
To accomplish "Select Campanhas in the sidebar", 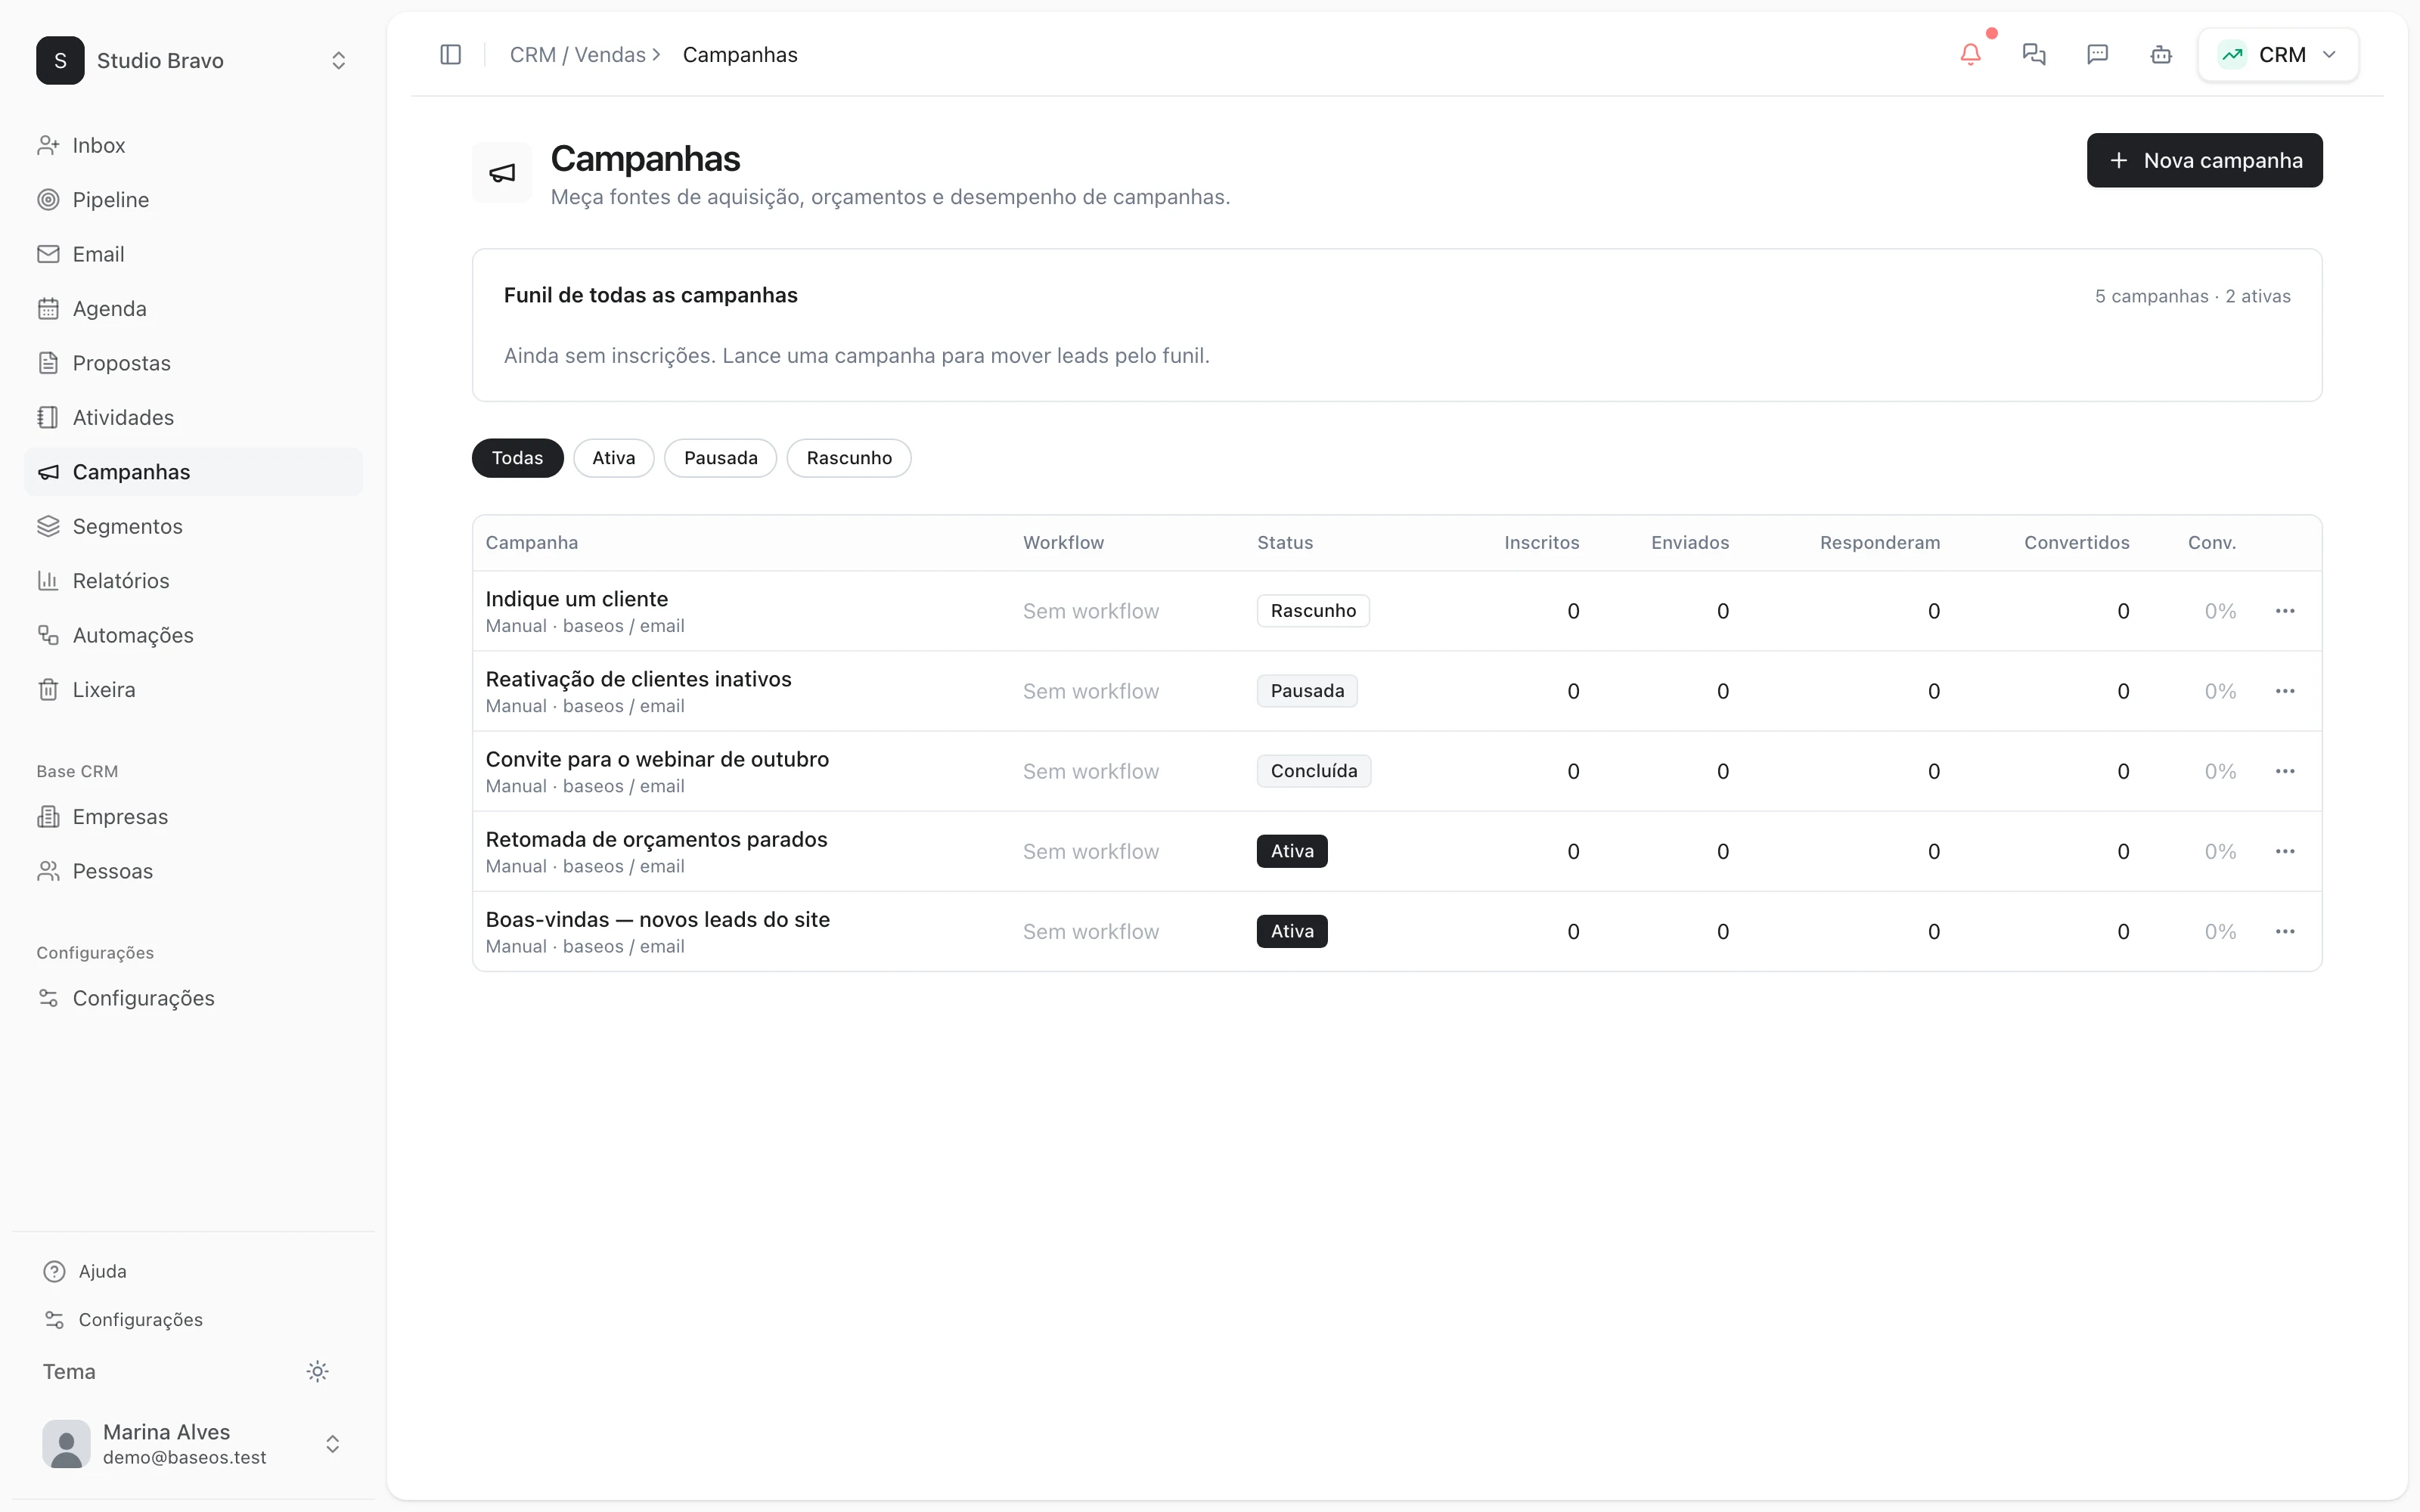I will click(x=193, y=472).
